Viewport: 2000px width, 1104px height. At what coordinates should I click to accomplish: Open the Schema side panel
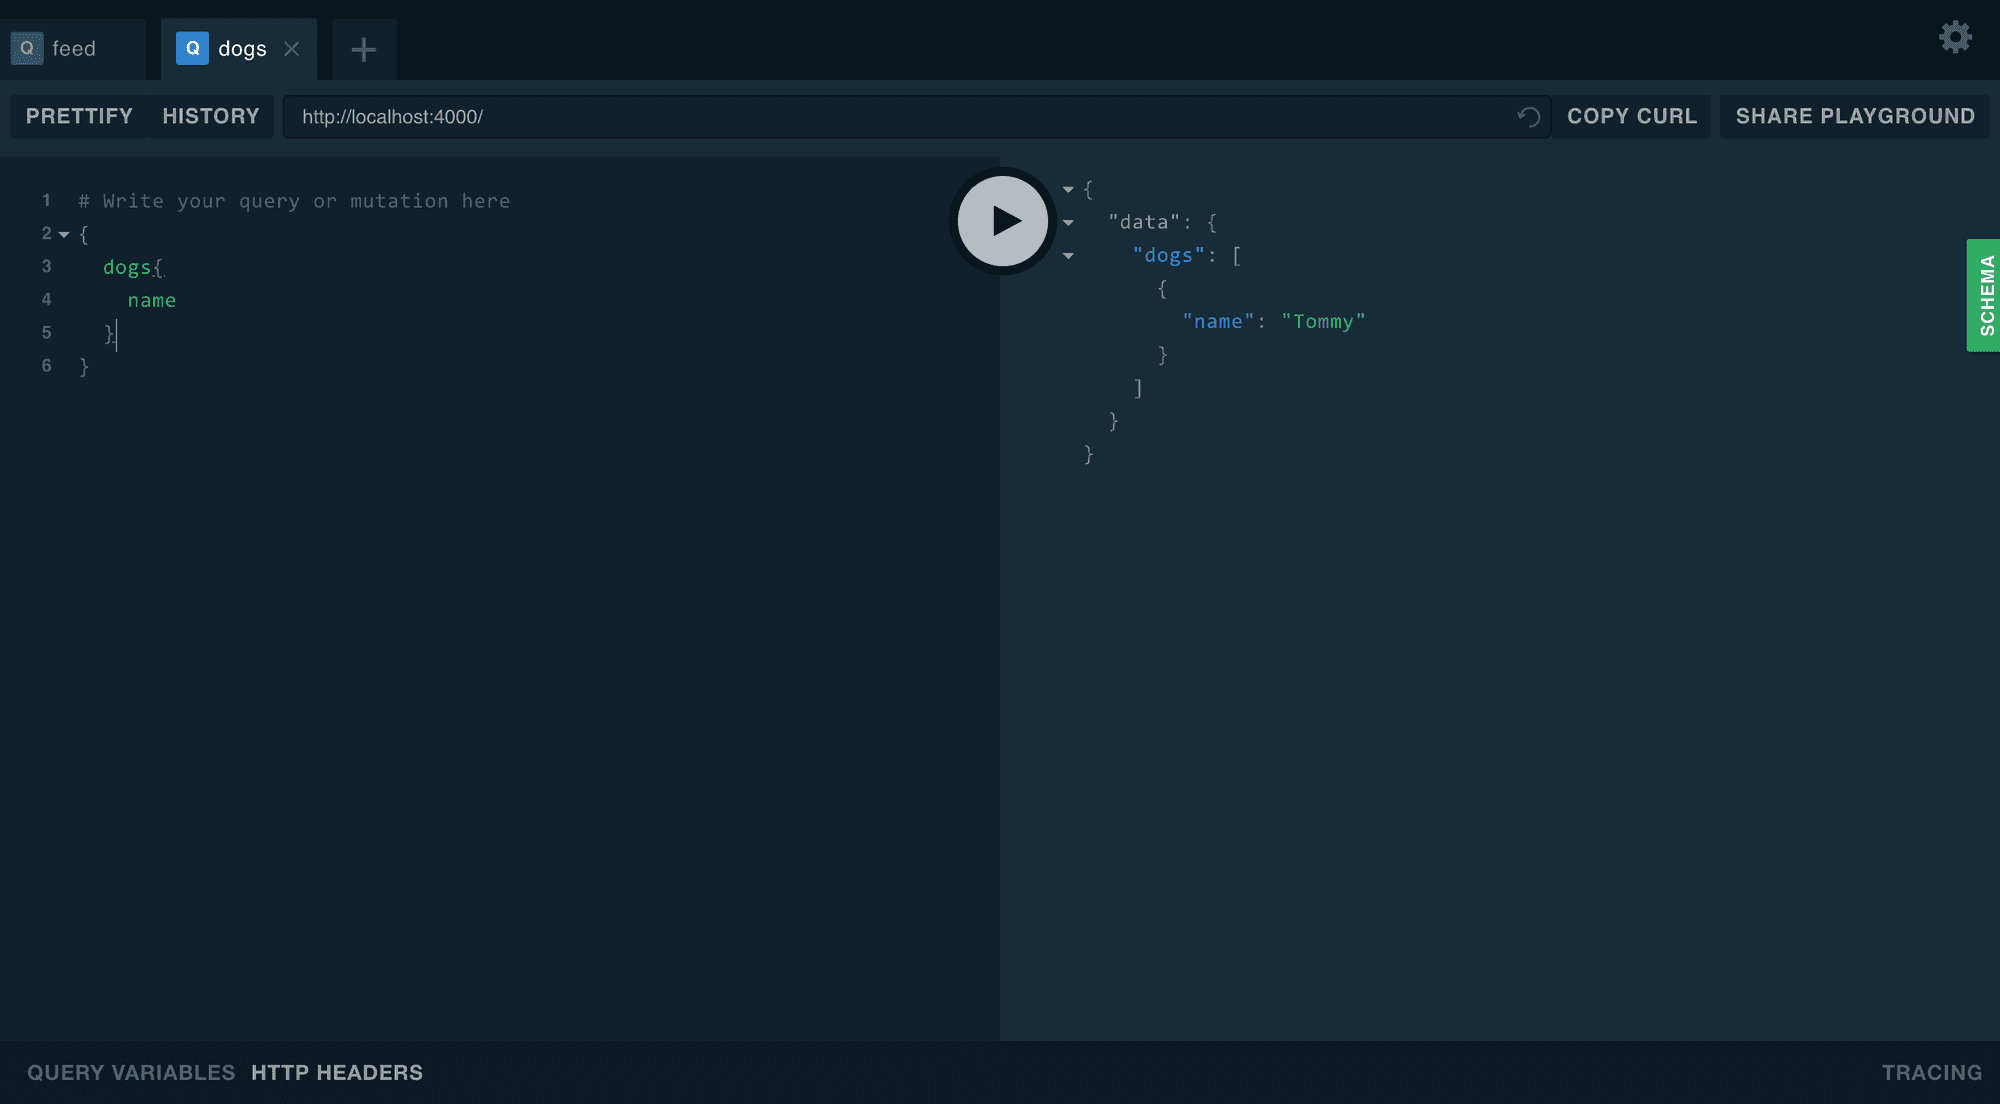(x=1985, y=295)
